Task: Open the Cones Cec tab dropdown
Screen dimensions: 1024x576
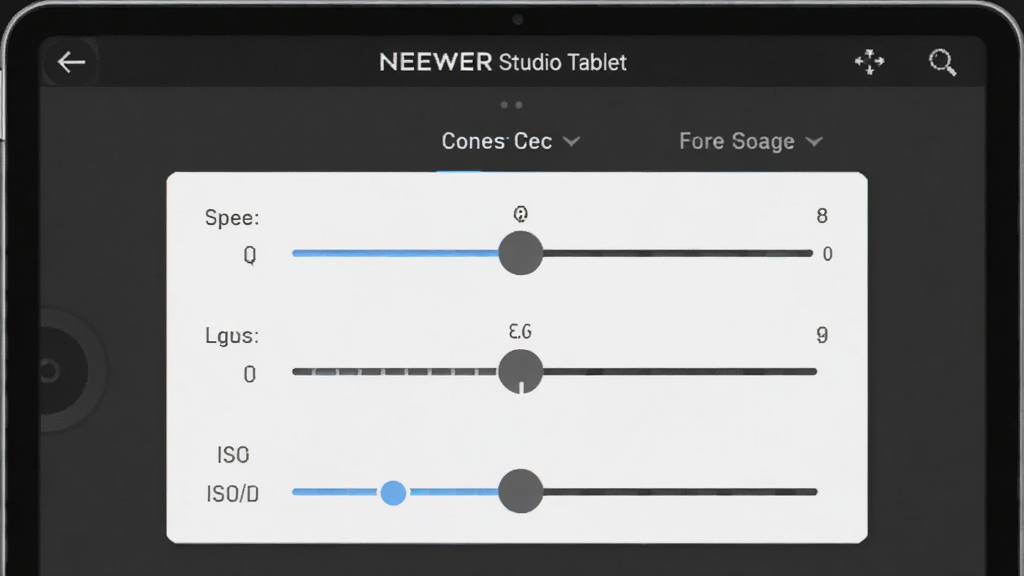Action: click(x=510, y=141)
